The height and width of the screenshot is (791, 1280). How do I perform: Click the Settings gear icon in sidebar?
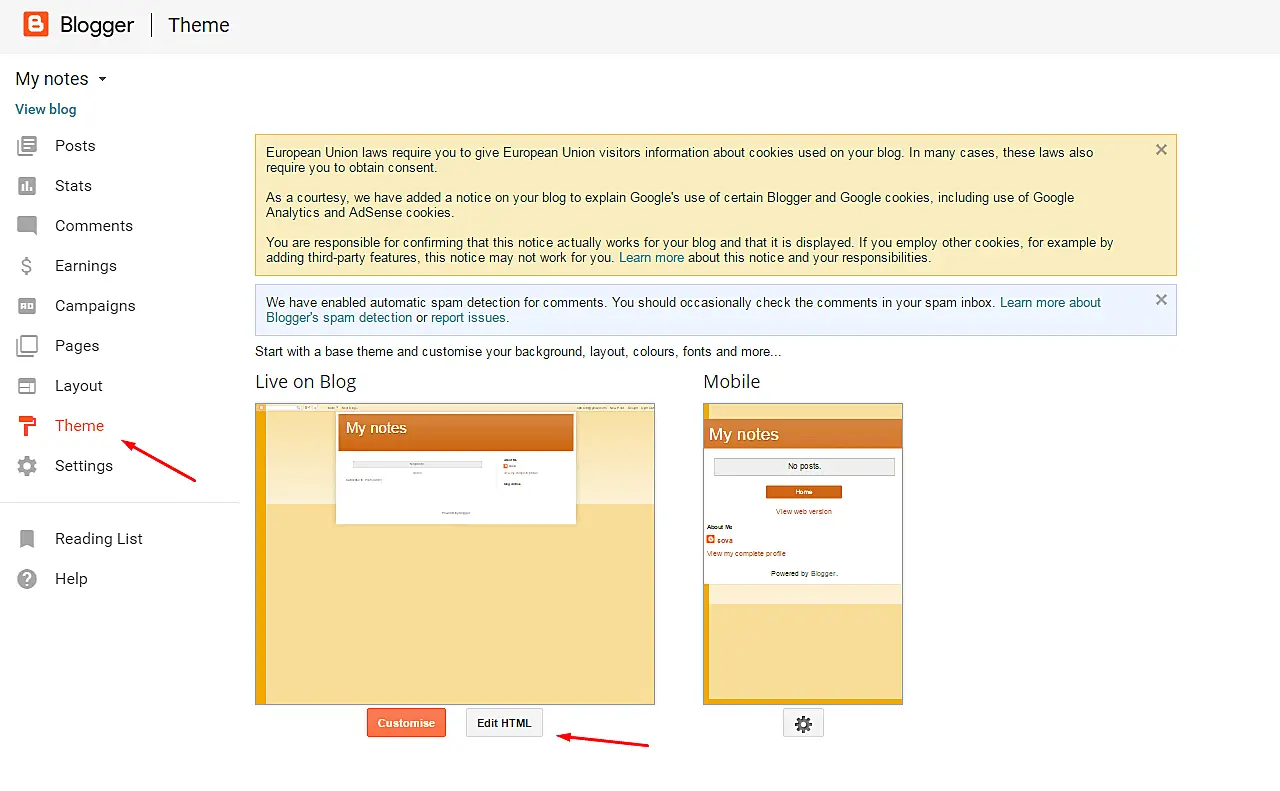27,466
